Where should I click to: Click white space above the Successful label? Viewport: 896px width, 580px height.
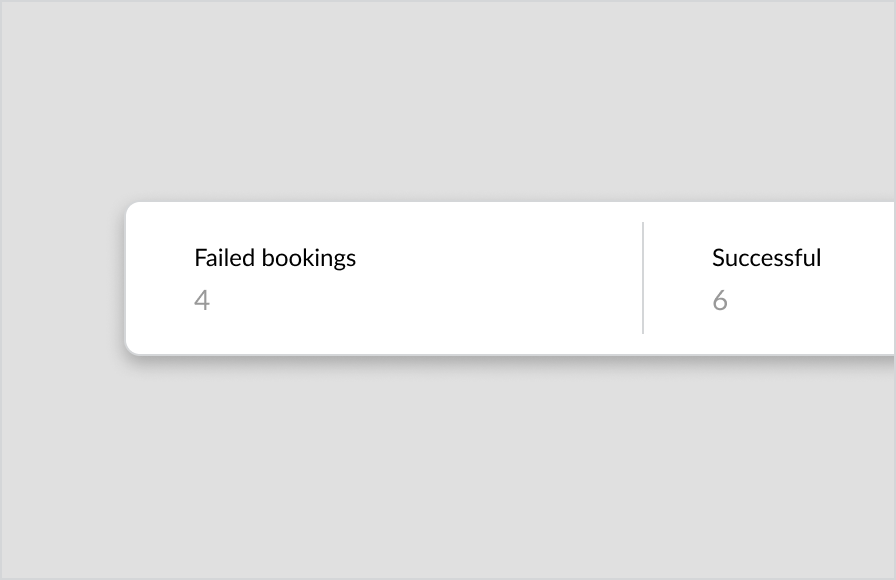[x=766, y=224]
